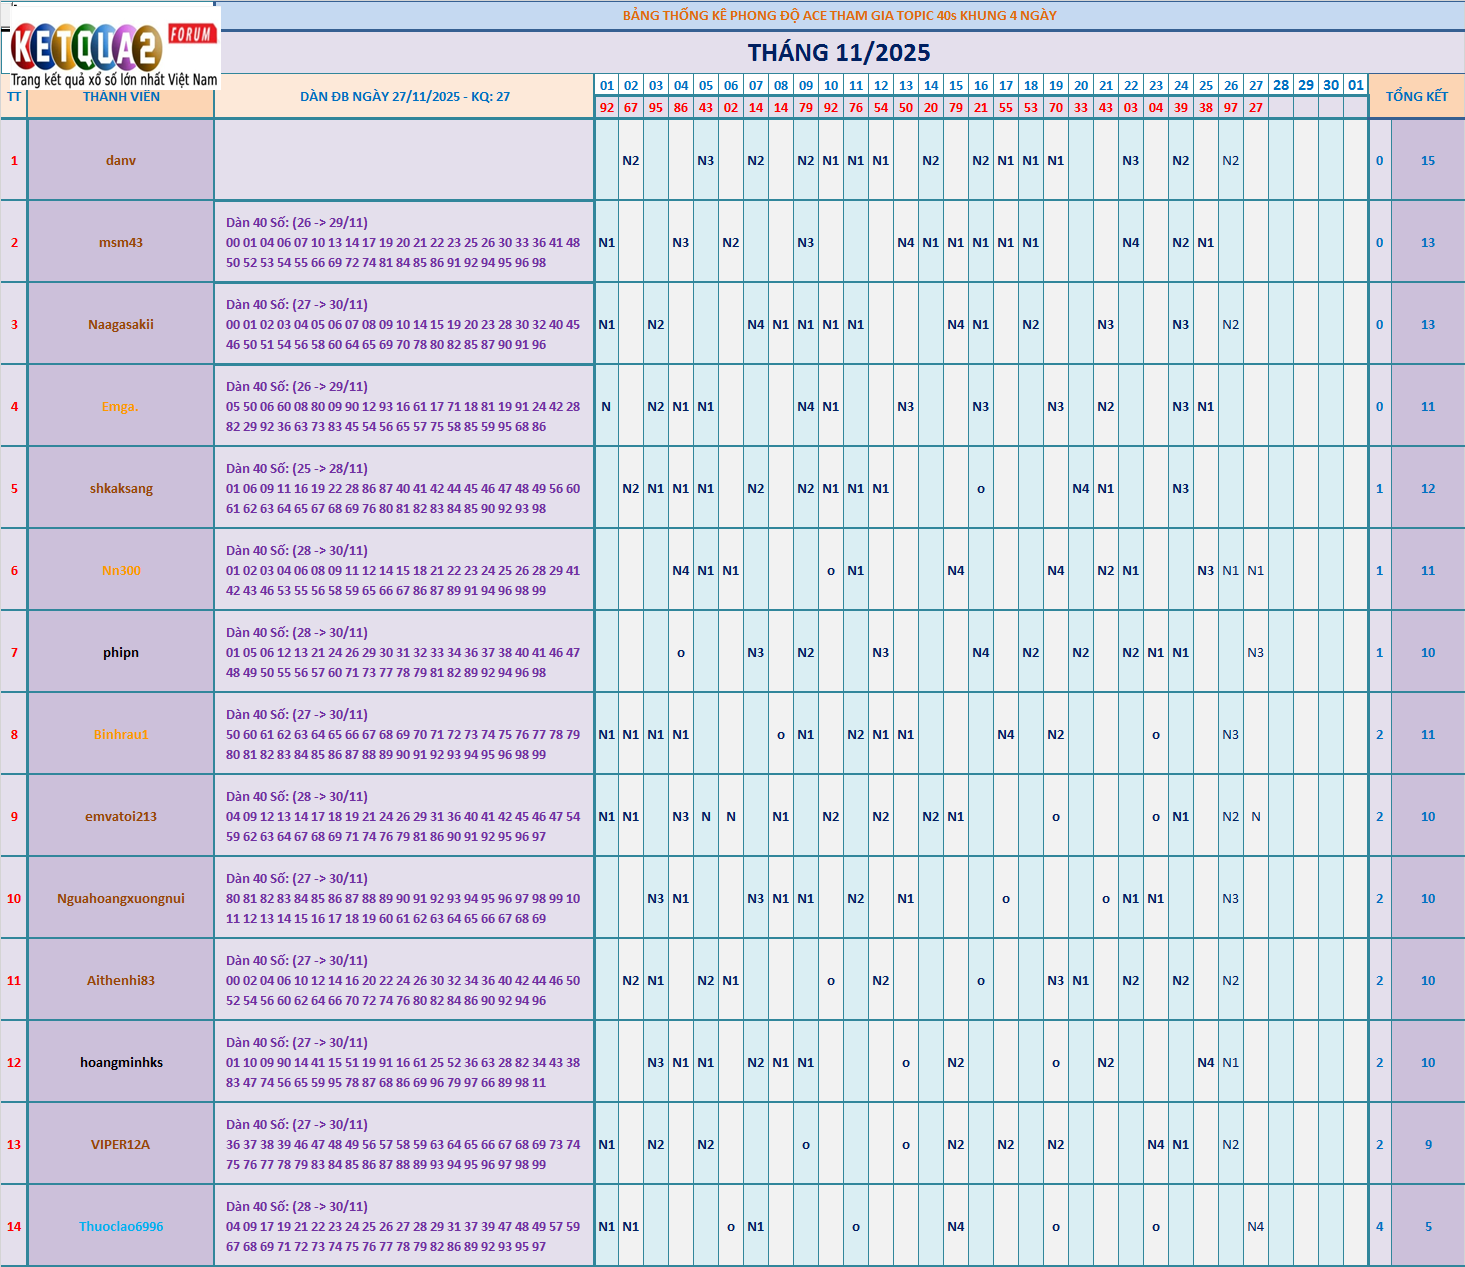Click Thuoclao6996's total score of 5

point(1427,1226)
